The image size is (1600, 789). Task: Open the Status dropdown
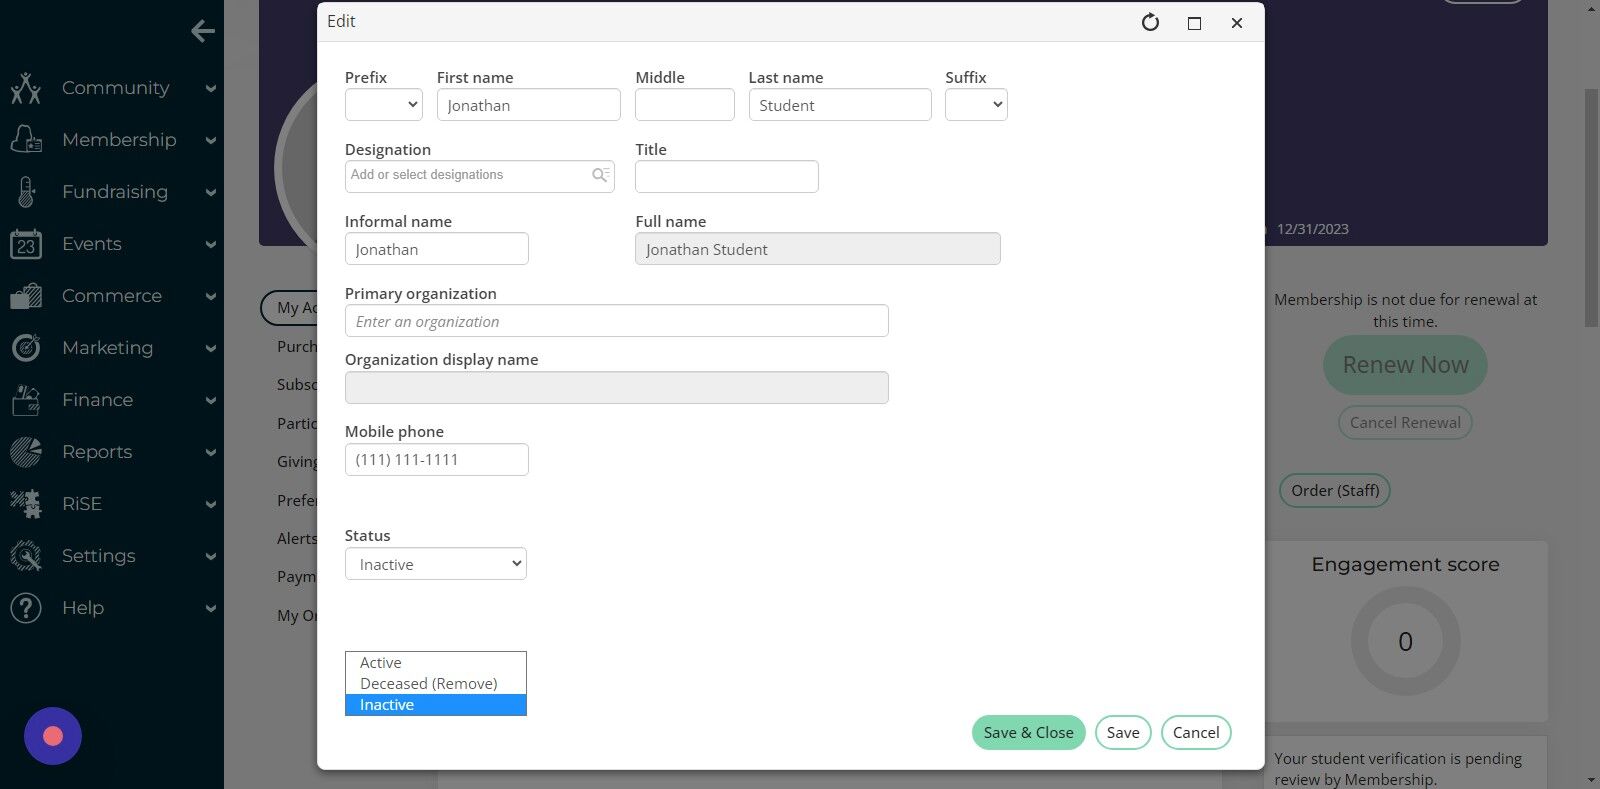click(436, 564)
